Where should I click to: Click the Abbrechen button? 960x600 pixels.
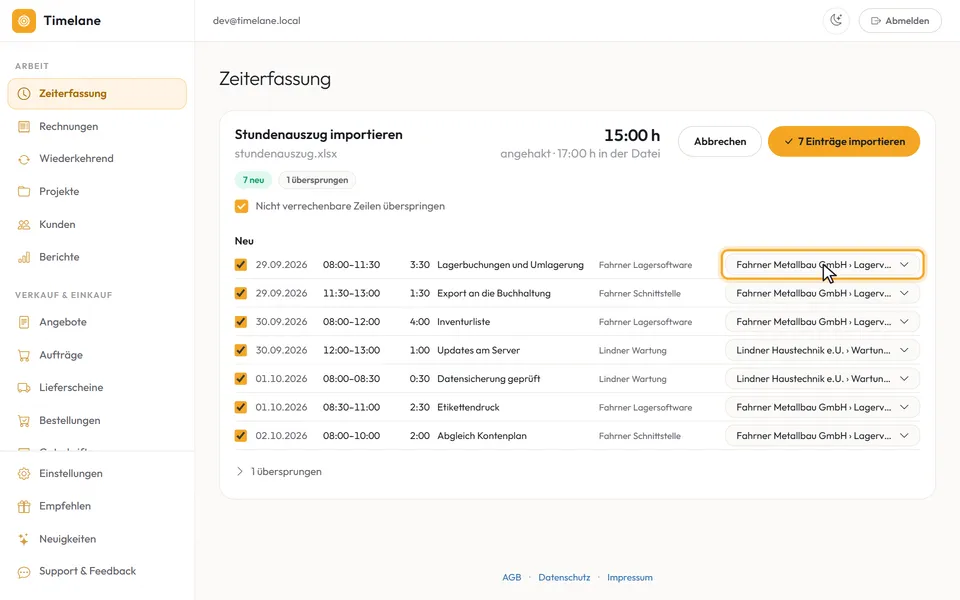coord(719,141)
